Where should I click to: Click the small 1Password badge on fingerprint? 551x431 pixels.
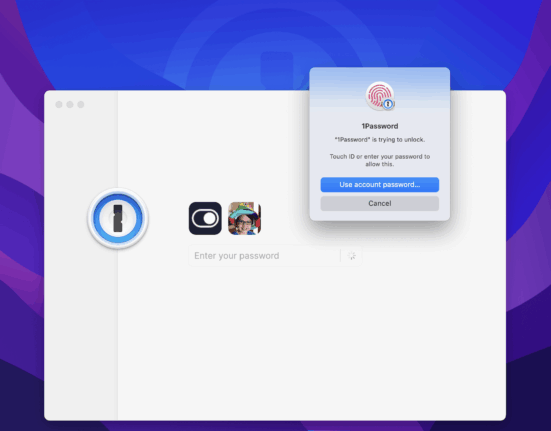point(388,104)
